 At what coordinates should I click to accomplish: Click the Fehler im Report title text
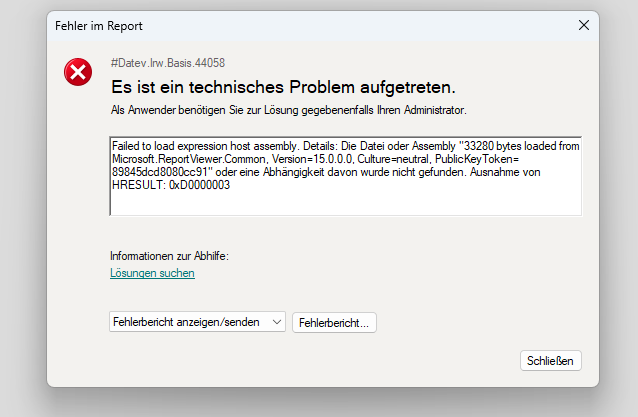99,26
